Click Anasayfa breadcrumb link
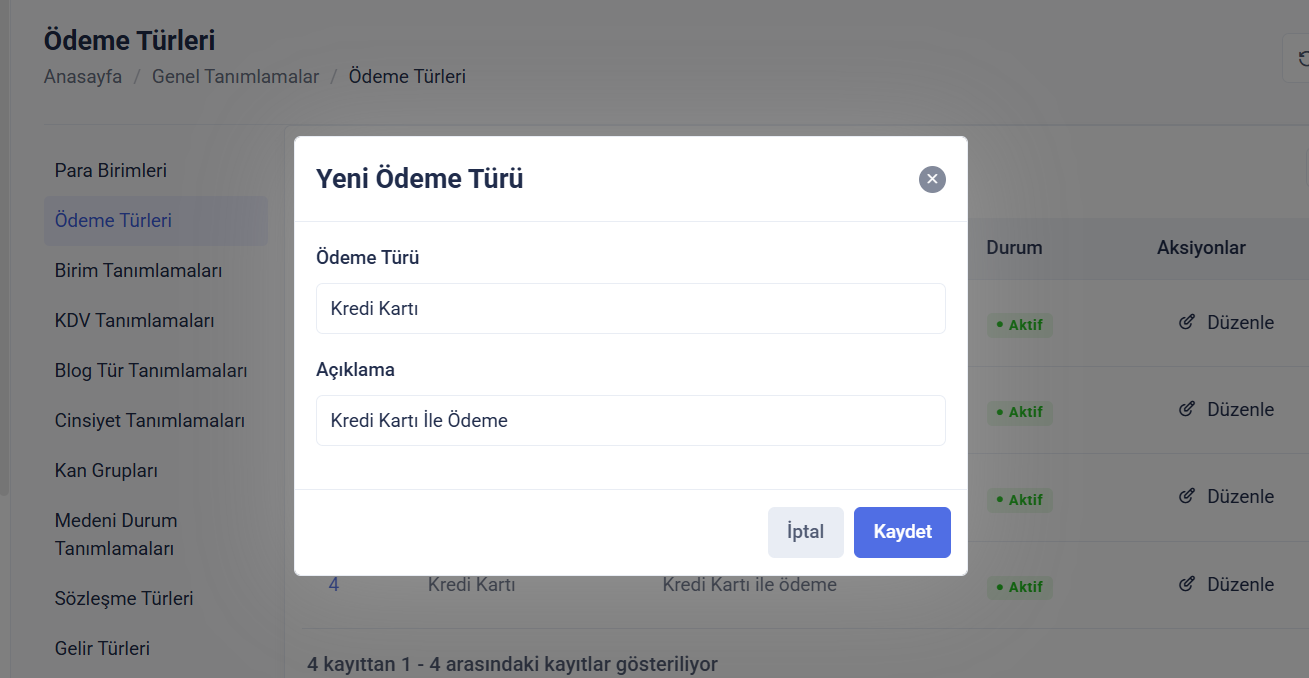This screenshot has width=1309, height=678. 83,77
